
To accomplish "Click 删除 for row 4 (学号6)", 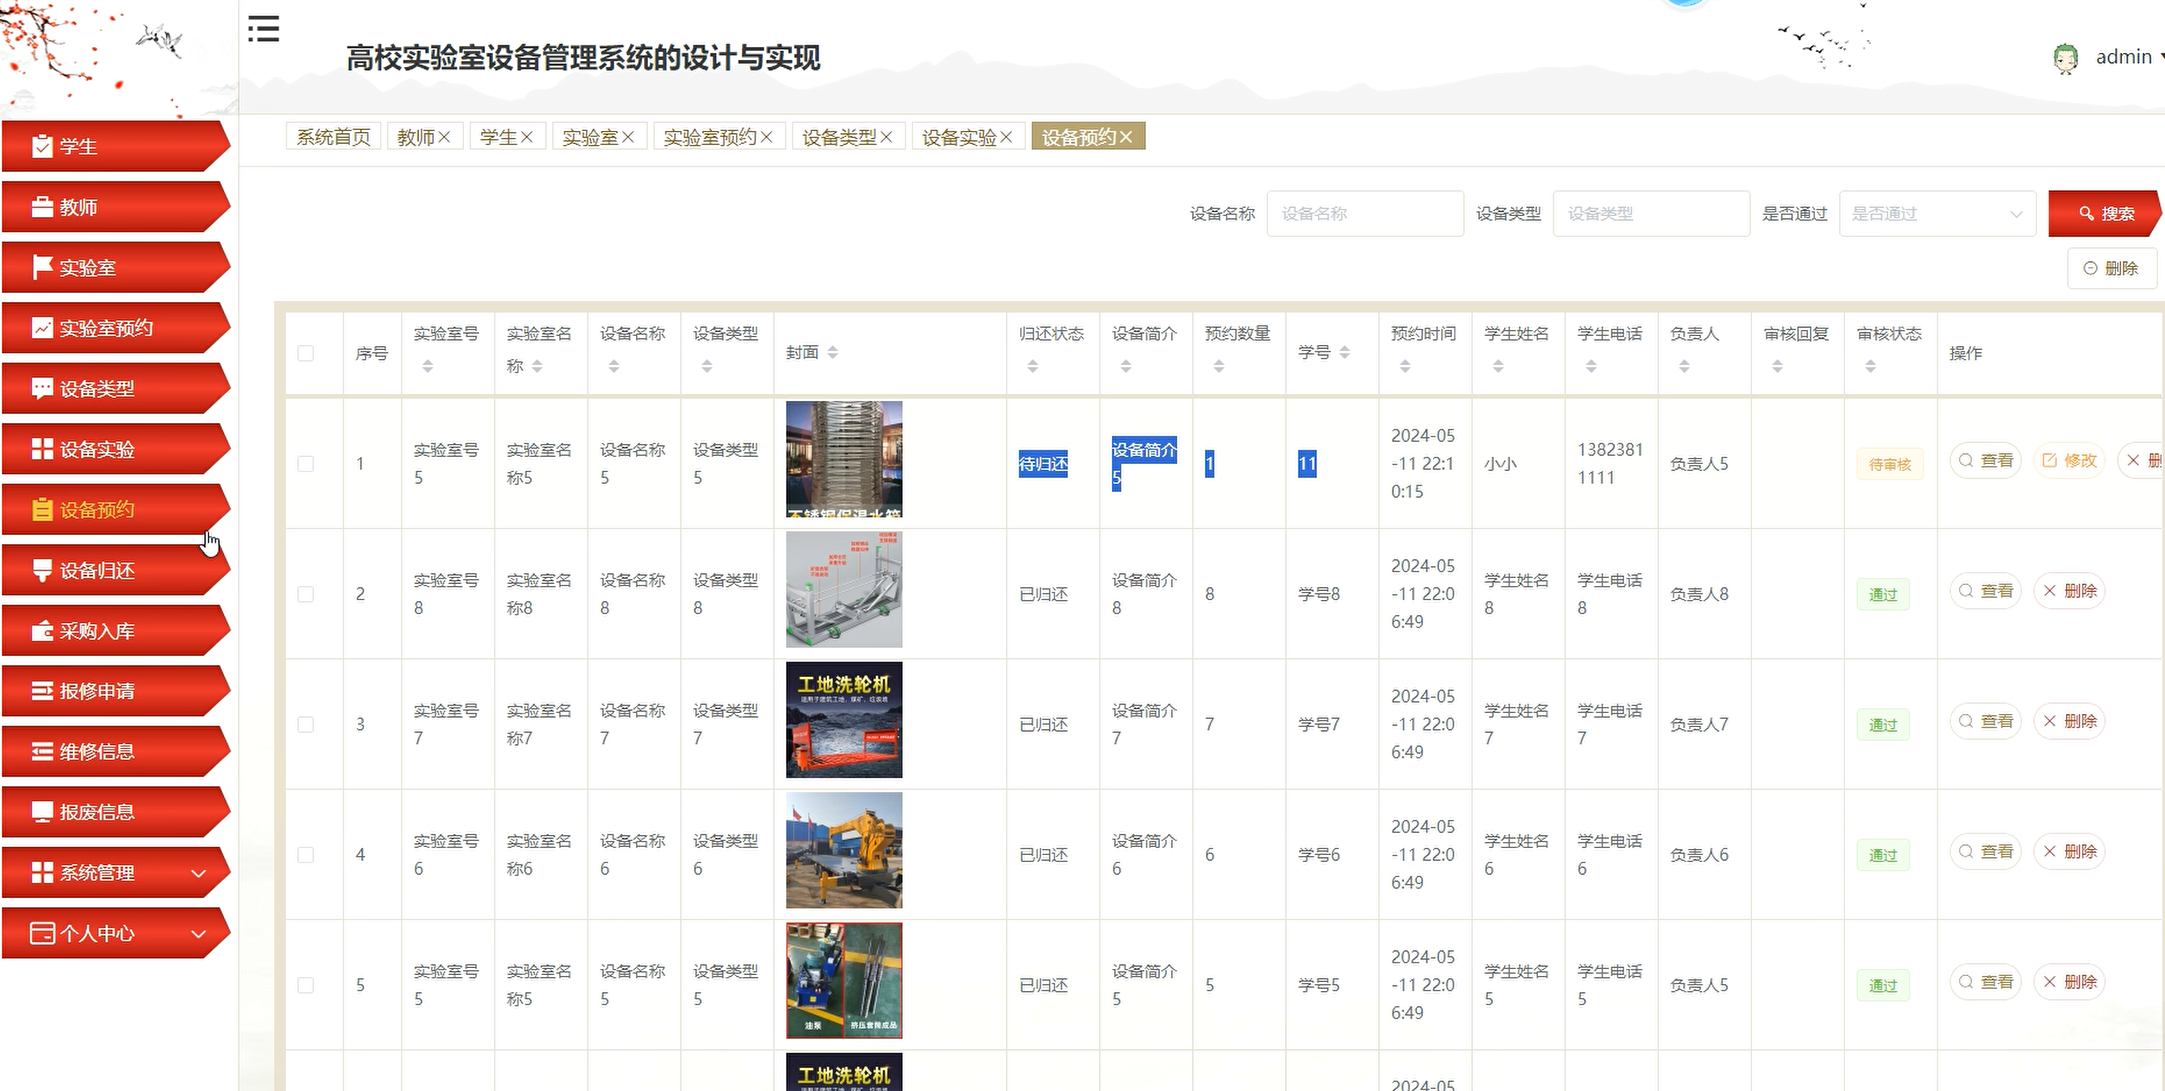I will coord(2069,851).
